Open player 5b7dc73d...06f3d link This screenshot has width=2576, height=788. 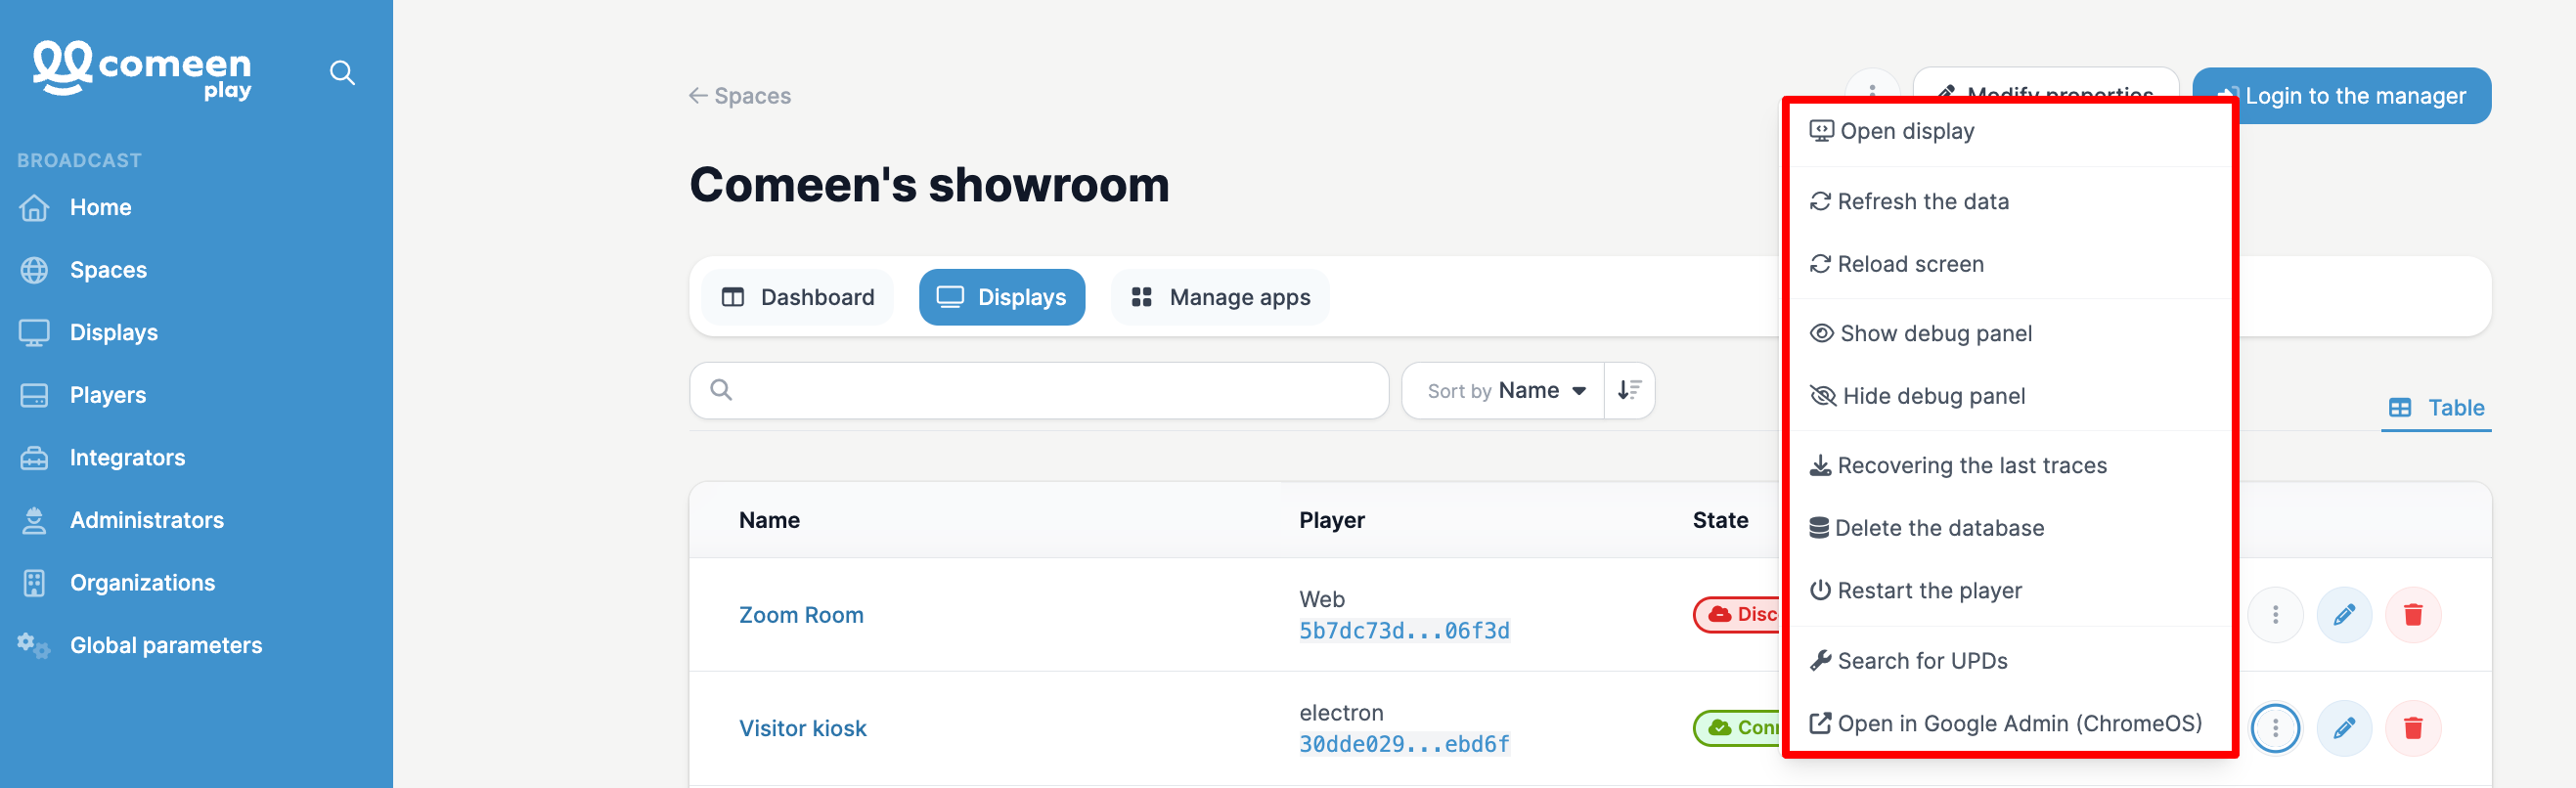[1404, 630]
